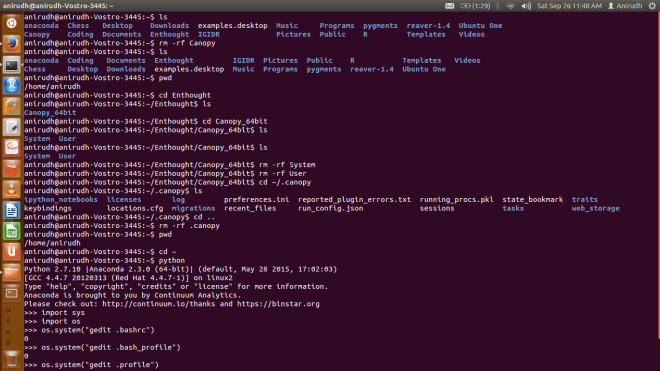Click the blue 'web_storage' directory name
The width and height of the screenshot is (660, 371).
pos(596,208)
